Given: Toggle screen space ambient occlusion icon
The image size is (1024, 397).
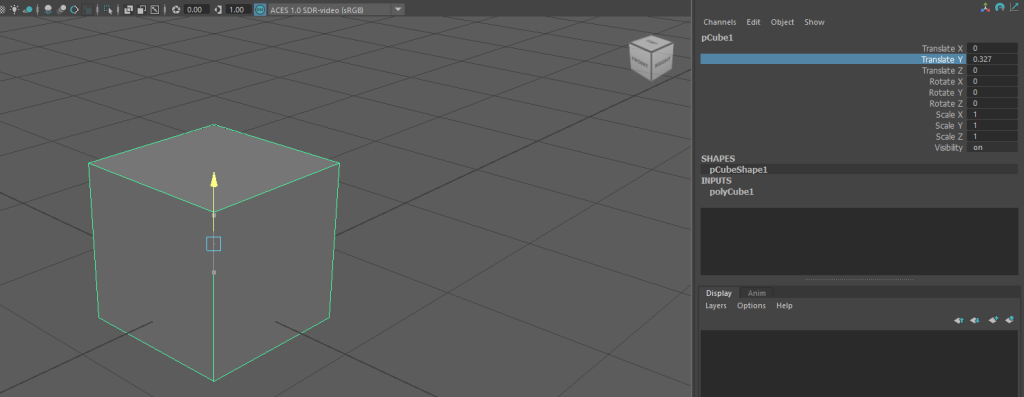Looking at the screenshot, I should tap(48, 10).
